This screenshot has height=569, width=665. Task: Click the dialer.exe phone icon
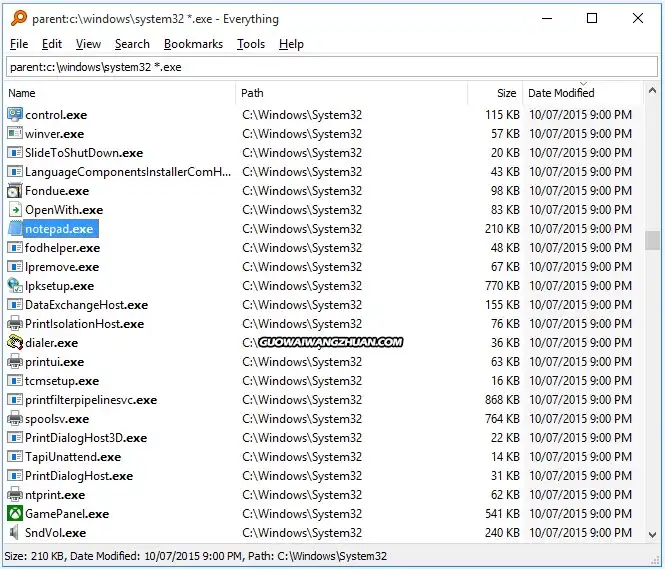pos(15,343)
